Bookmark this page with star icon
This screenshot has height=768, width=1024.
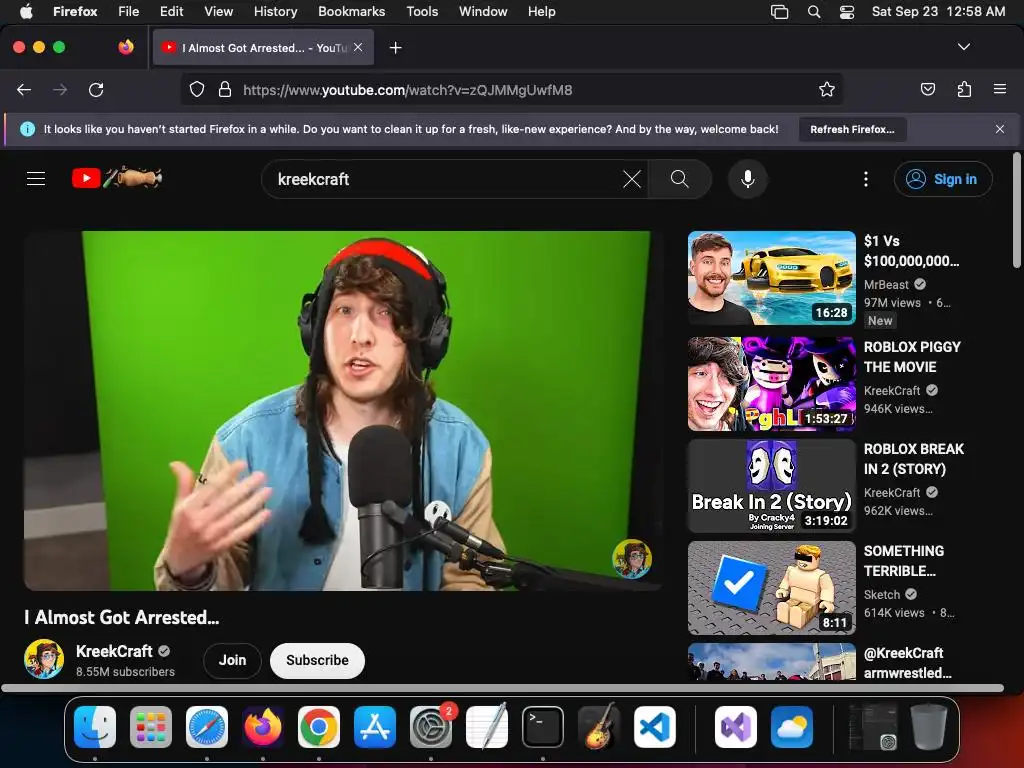coord(827,89)
